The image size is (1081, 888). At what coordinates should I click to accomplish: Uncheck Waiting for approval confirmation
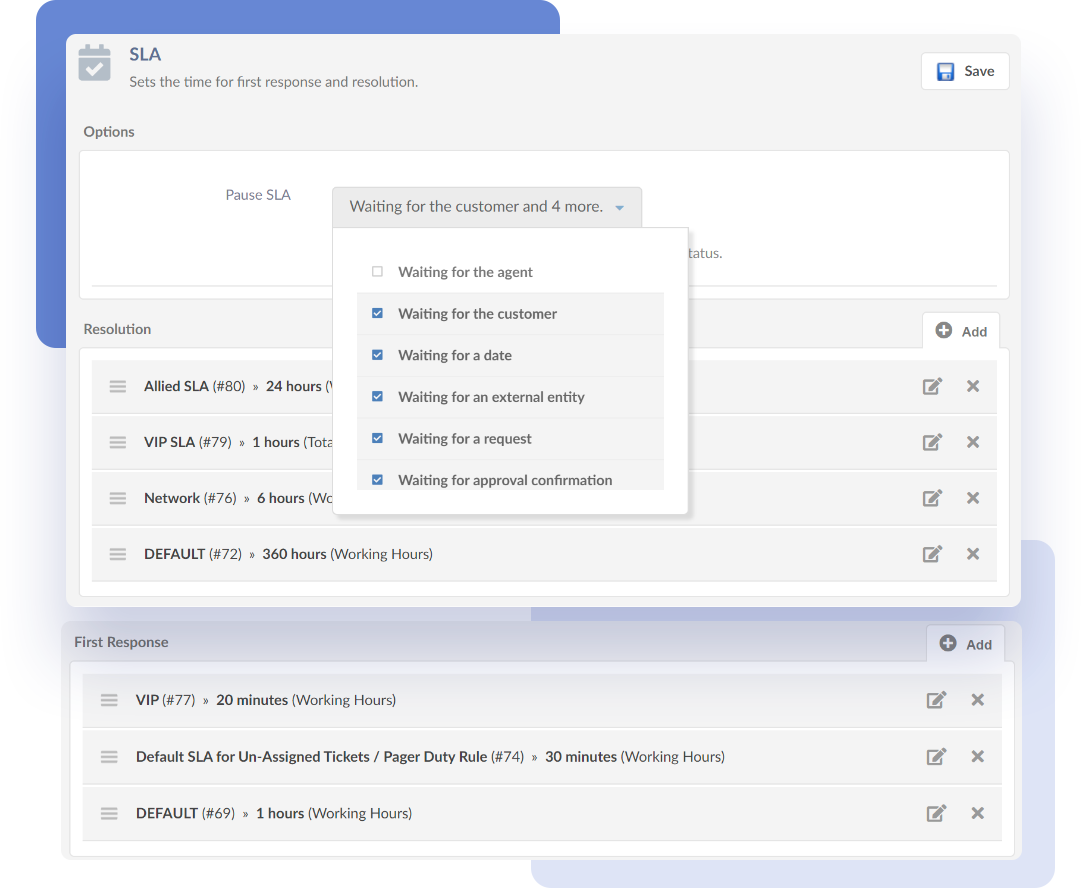(377, 479)
